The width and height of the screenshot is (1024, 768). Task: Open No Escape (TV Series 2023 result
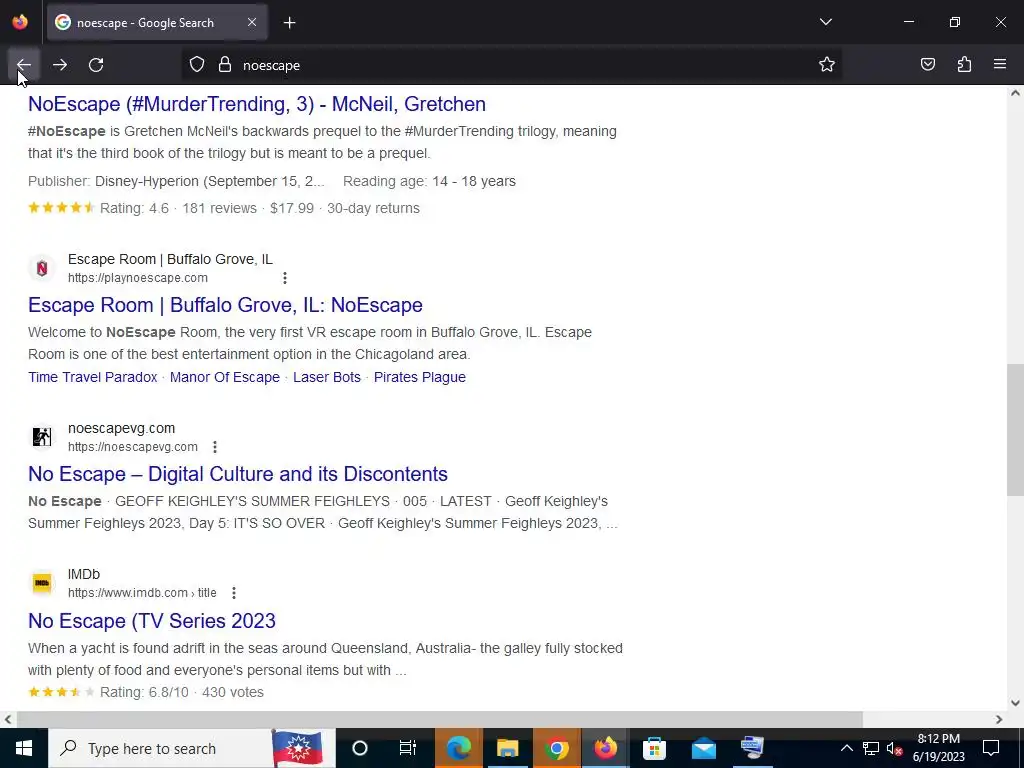[x=152, y=621]
